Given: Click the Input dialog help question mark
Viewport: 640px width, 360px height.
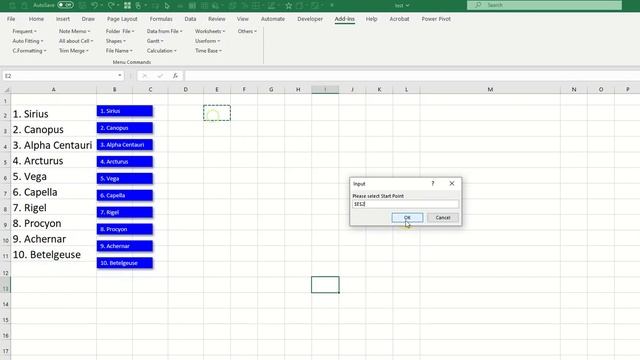Looking at the screenshot, I should (433, 183).
